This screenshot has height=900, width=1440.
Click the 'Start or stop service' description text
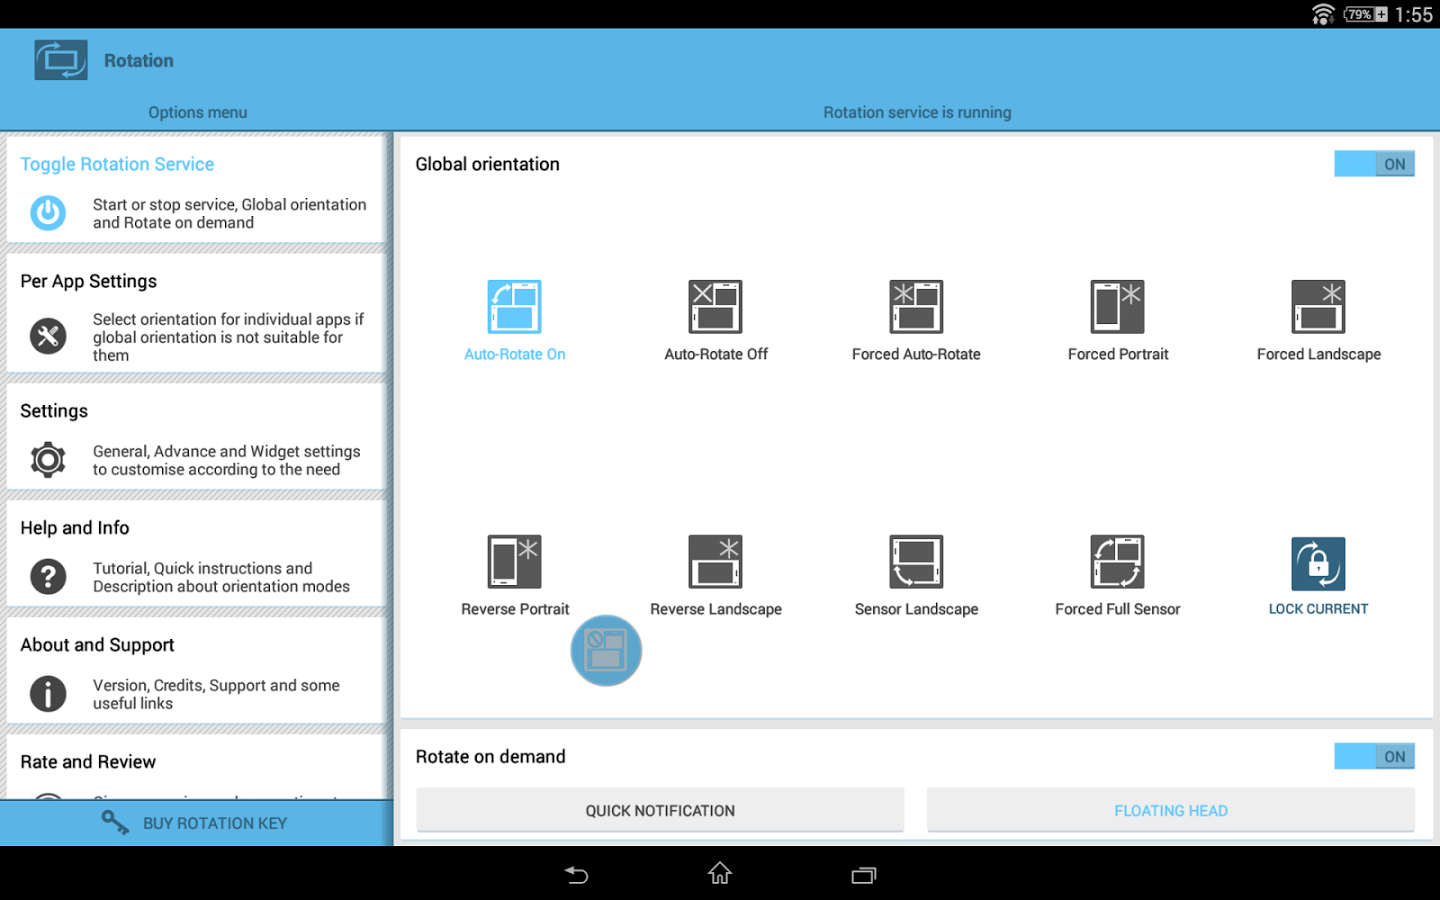pyautogui.click(x=230, y=213)
